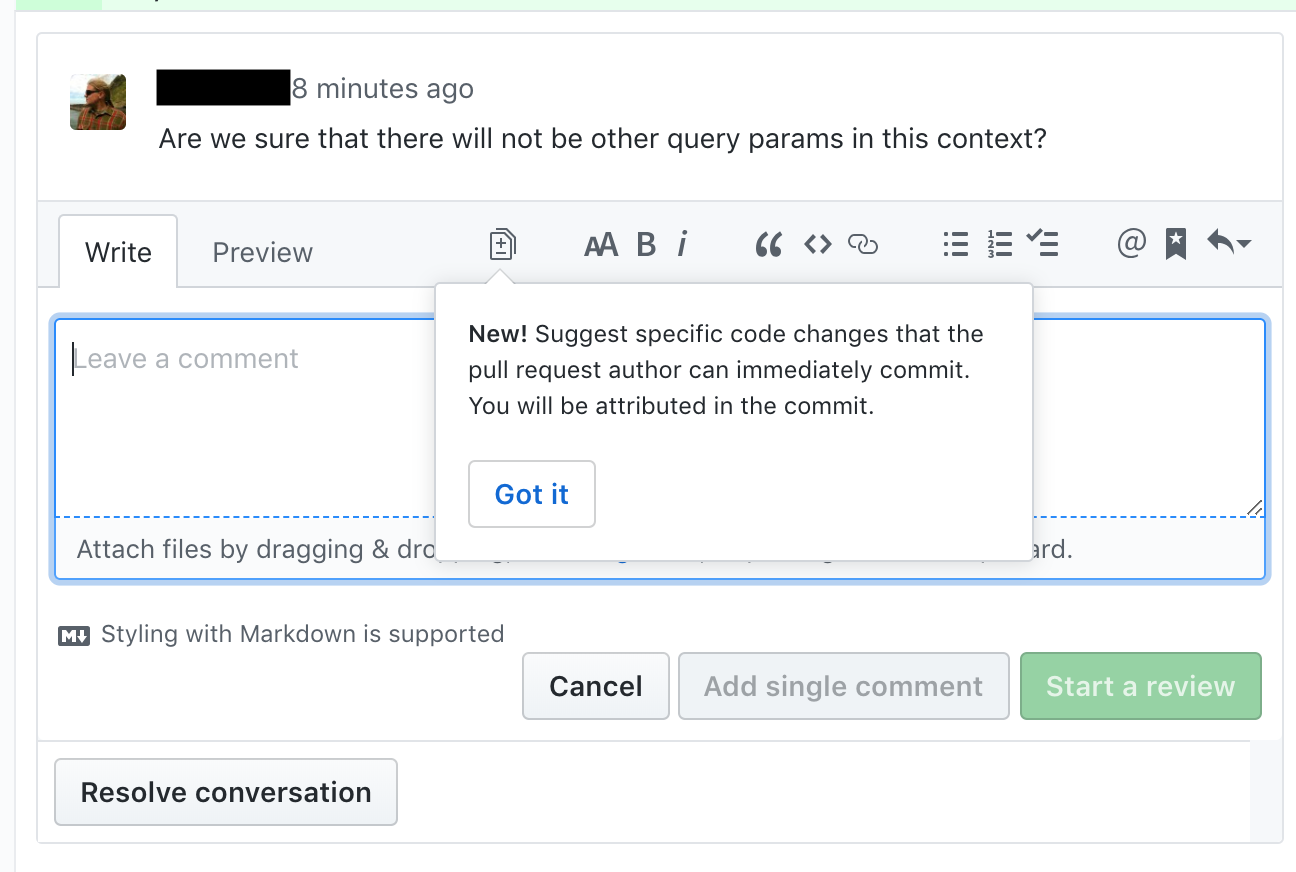Insert a quote block
Viewport: 1296px width, 872px height.
click(x=768, y=244)
